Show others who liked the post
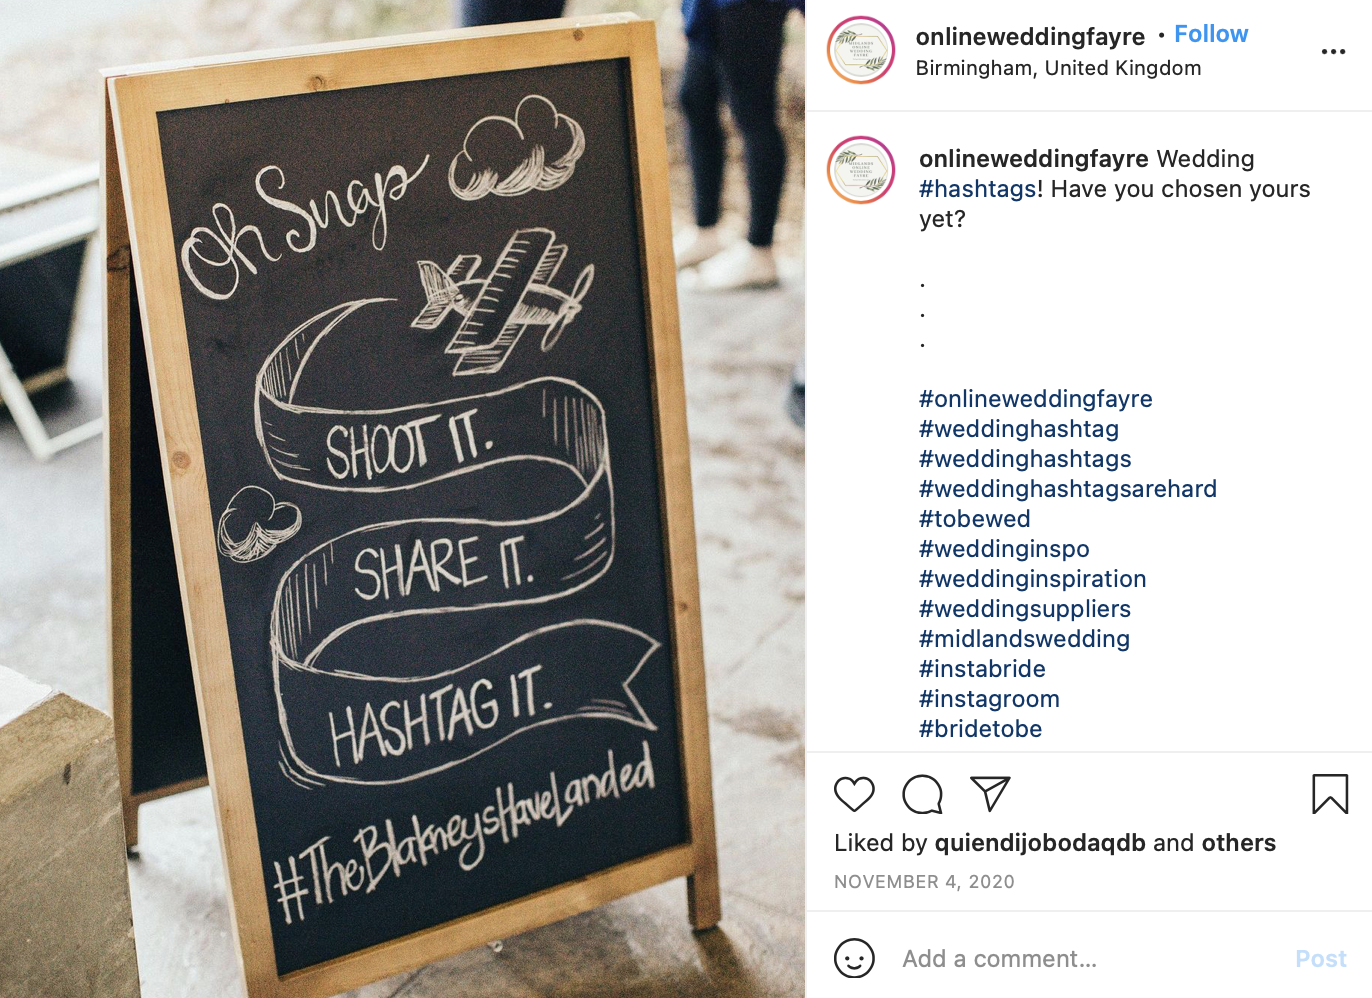Screen dimensions: 1372x998 click(x=1238, y=843)
